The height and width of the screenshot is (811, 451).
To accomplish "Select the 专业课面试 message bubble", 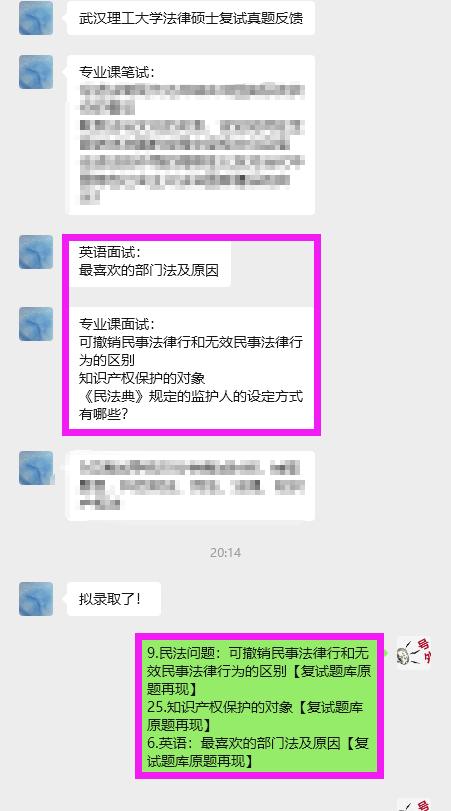I will coord(191,369).
